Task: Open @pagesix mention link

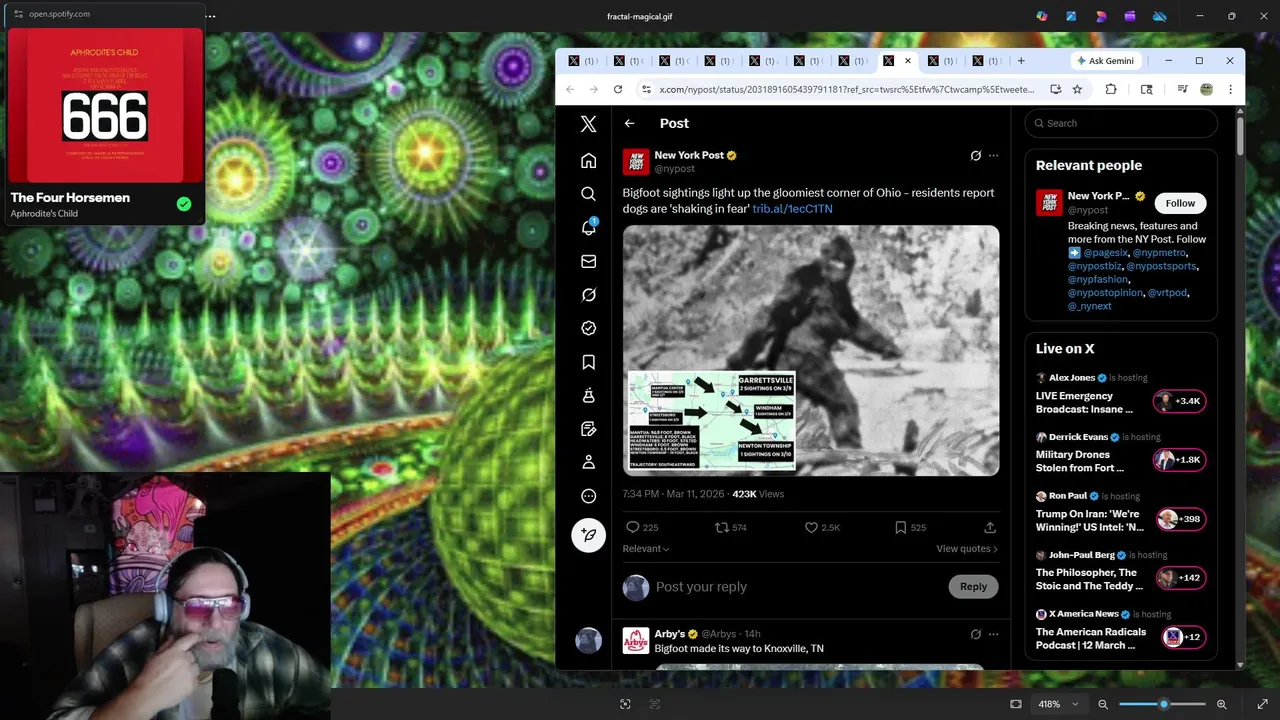Action: click(x=1105, y=253)
